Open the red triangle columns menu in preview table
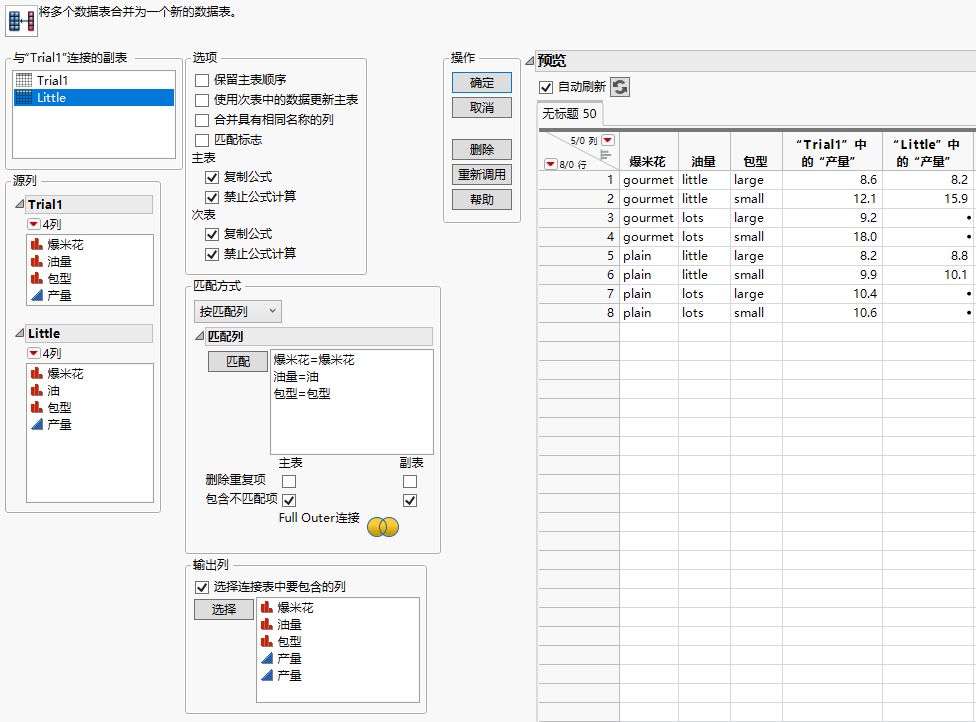The width and height of the screenshot is (976, 722). pyautogui.click(x=607, y=141)
